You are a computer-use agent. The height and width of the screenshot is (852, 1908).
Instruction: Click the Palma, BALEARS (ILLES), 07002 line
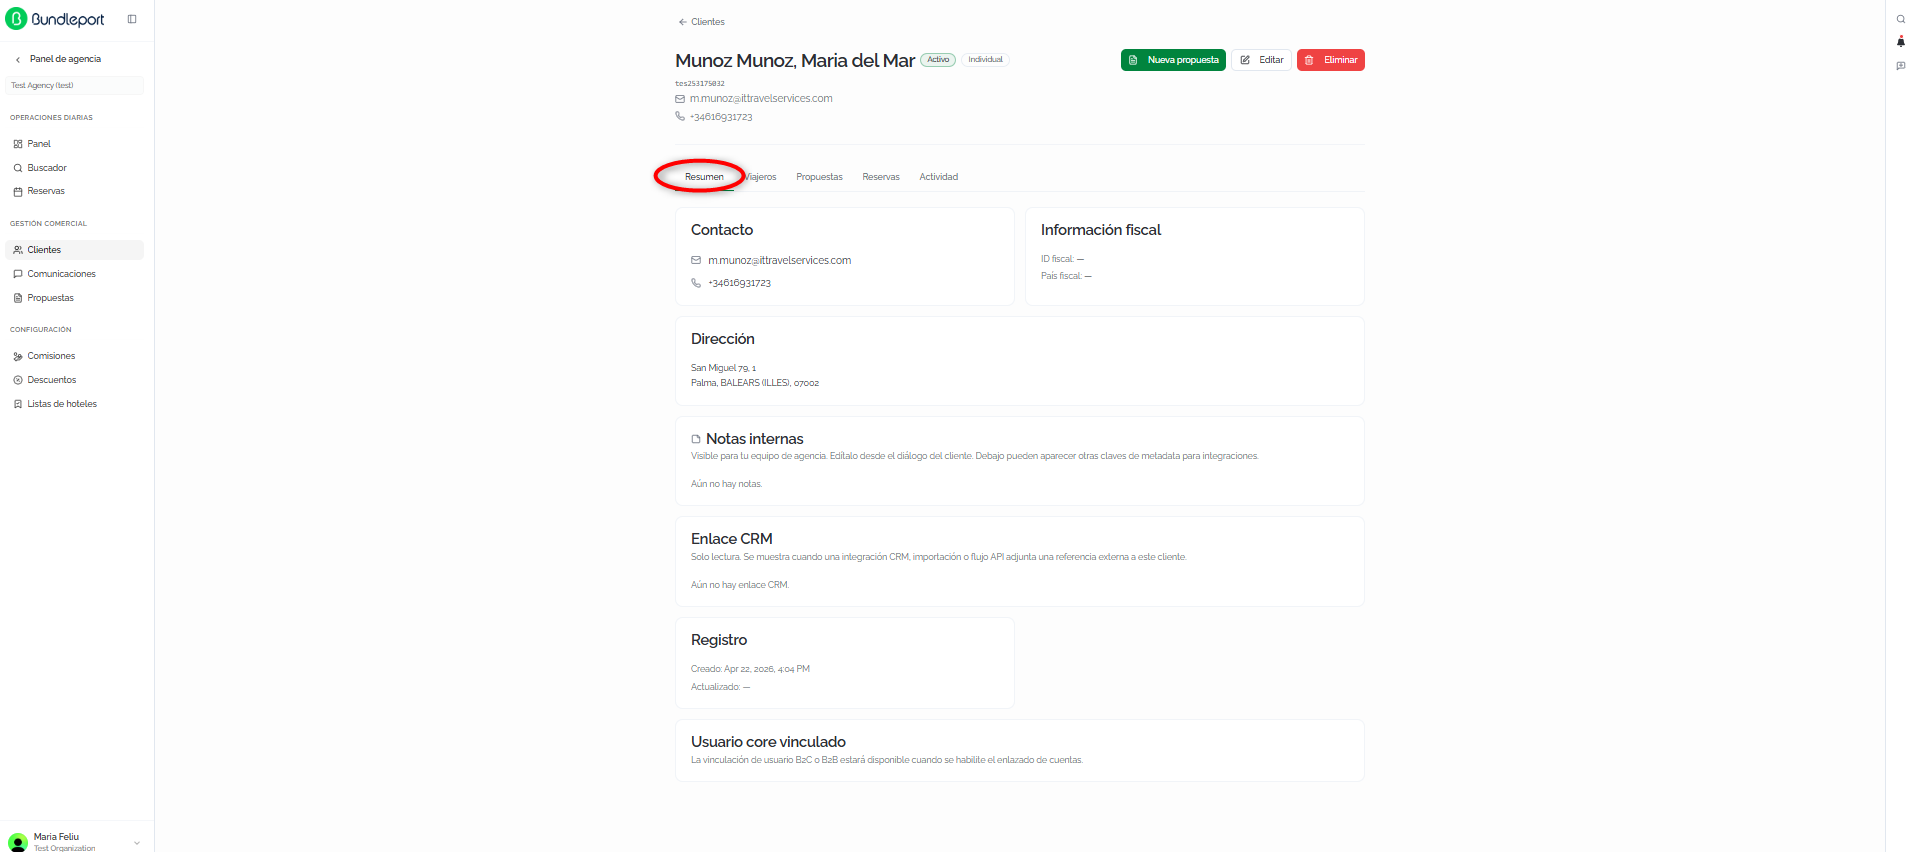[755, 383]
